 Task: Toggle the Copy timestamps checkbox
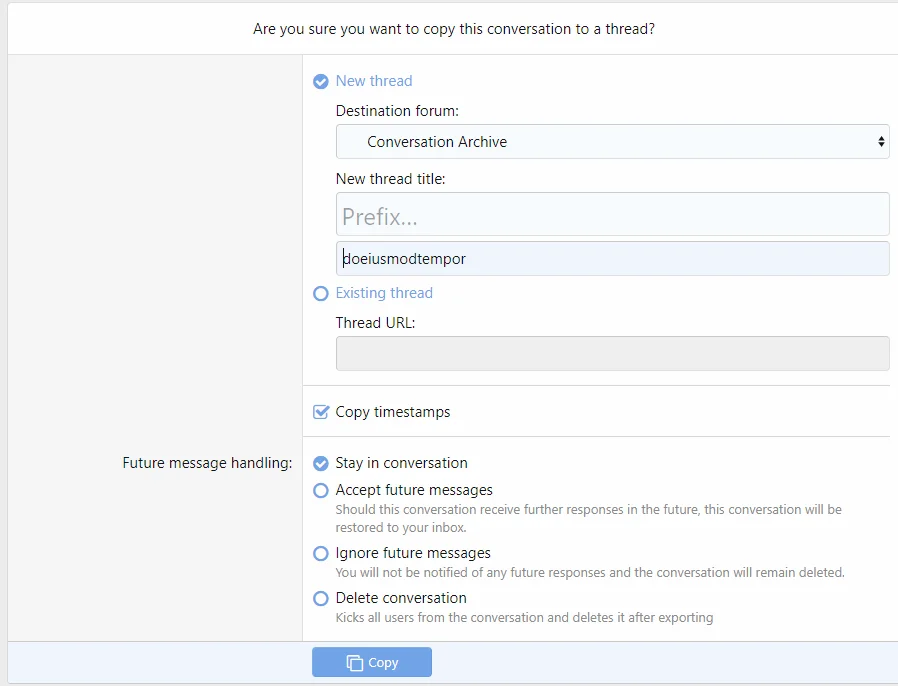(x=321, y=412)
